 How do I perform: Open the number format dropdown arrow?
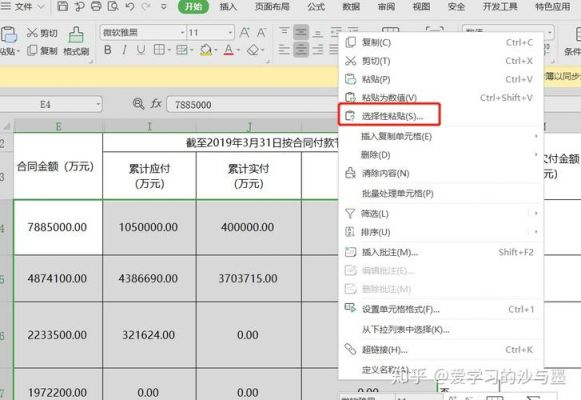click(x=550, y=32)
